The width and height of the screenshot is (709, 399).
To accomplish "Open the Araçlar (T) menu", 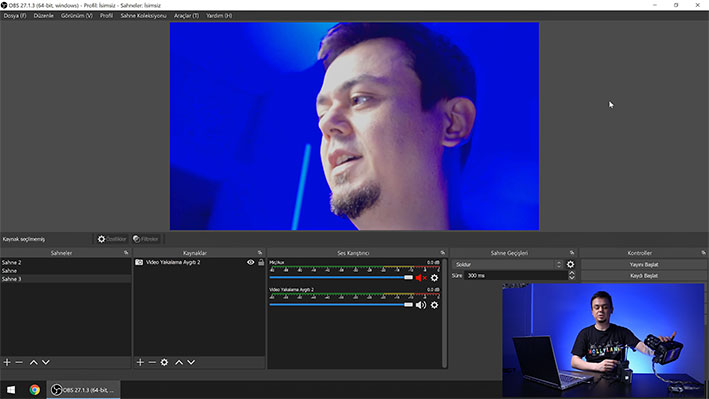I will [x=186, y=15].
